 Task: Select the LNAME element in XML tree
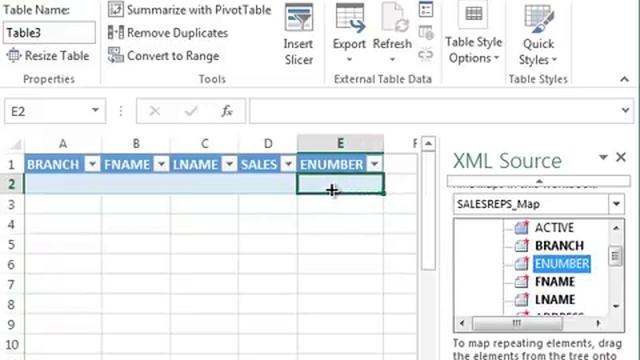(555, 299)
